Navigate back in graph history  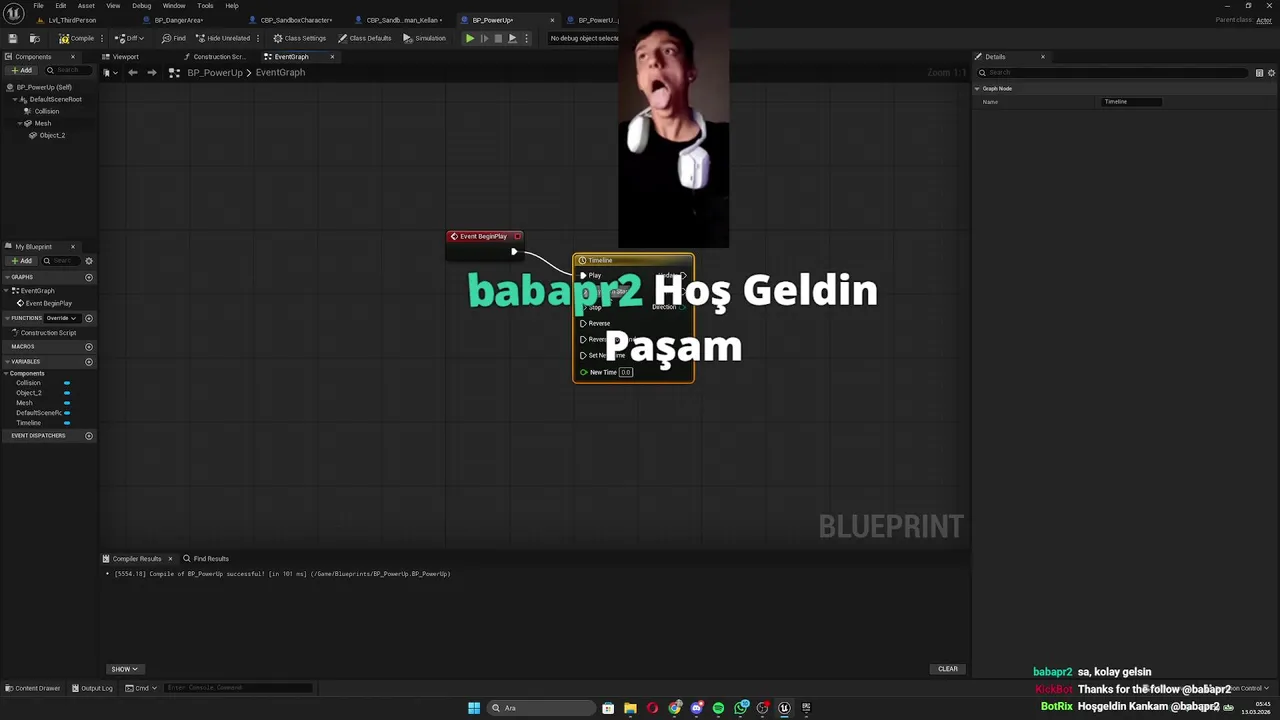pyautogui.click(x=133, y=72)
